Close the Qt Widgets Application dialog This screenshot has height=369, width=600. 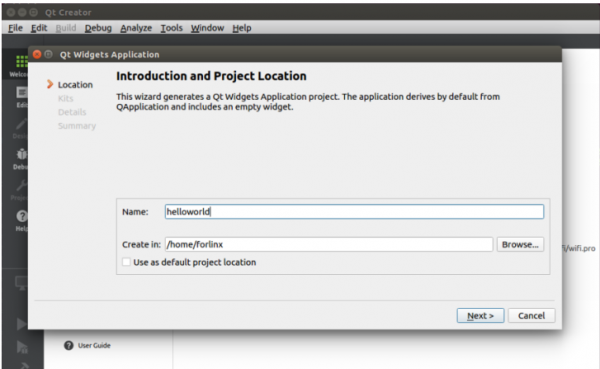[x=37, y=54]
